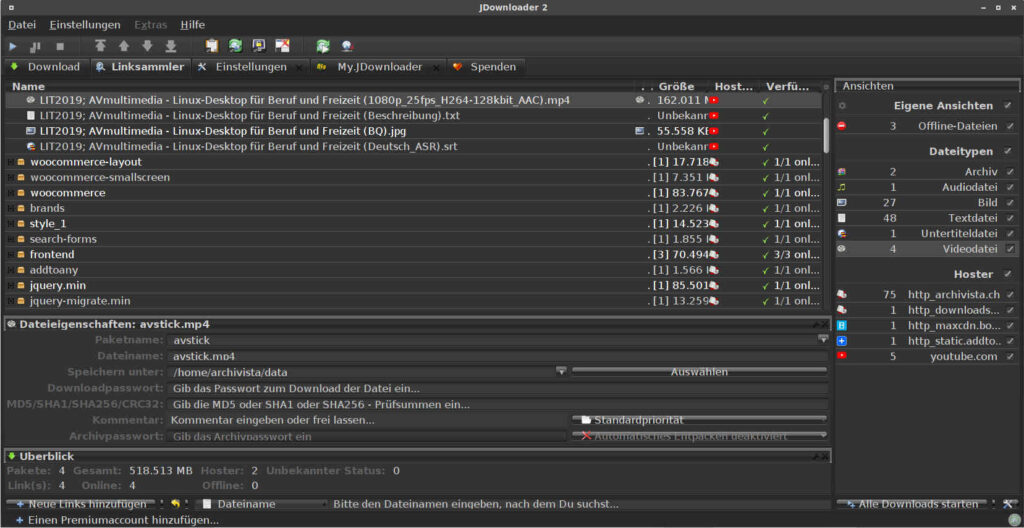This screenshot has height=528, width=1024.
Task: Move selected item up one position
Action: (123, 46)
